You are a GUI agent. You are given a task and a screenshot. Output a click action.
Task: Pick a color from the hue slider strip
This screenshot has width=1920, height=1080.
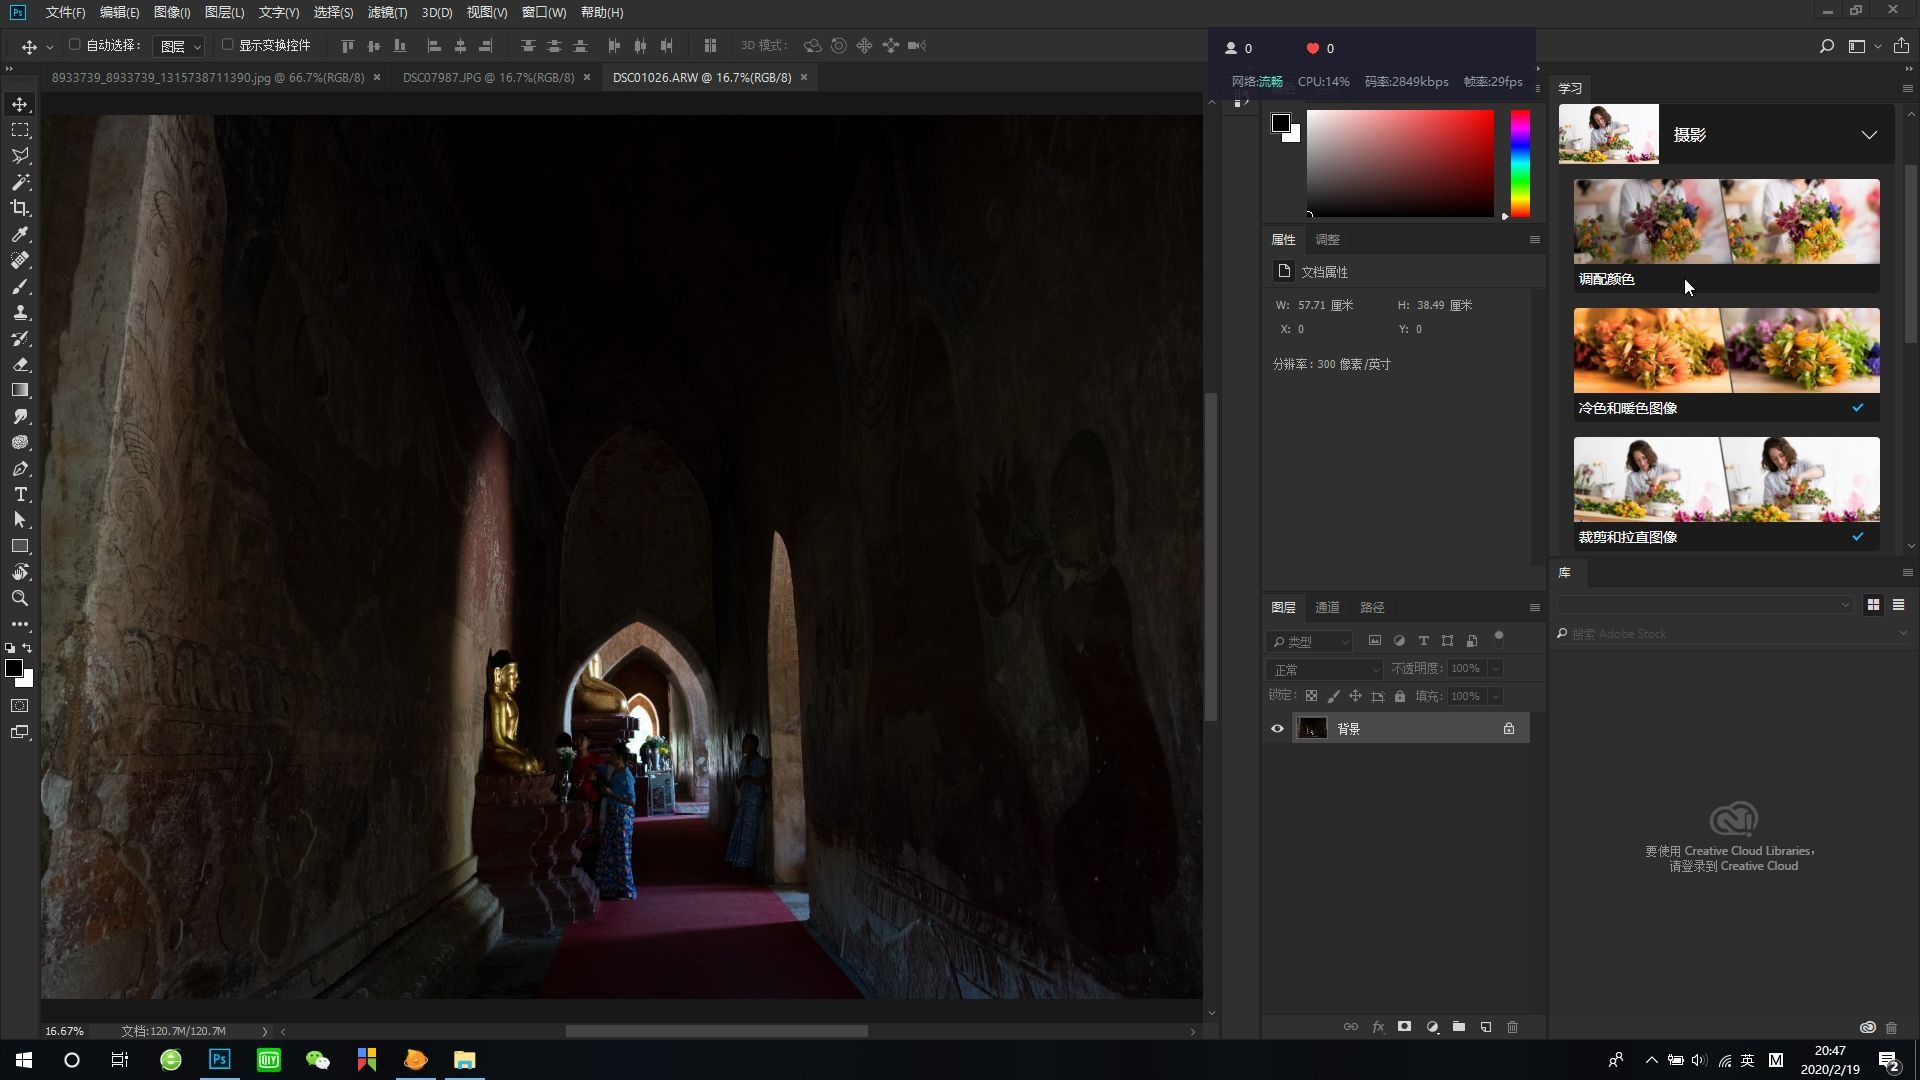point(1520,165)
